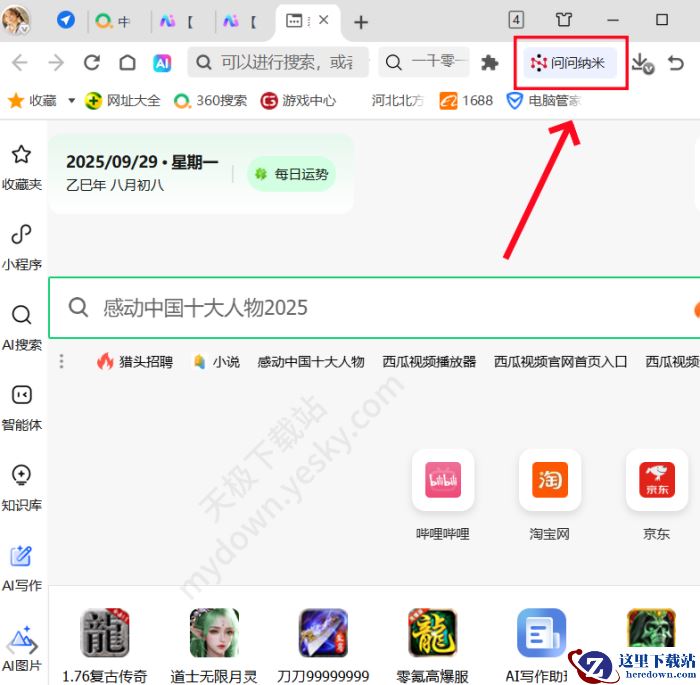Open the 道士无限月灵 game tile
Image resolution: width=700 pixels, height=685 pixels.
(214, 645)
